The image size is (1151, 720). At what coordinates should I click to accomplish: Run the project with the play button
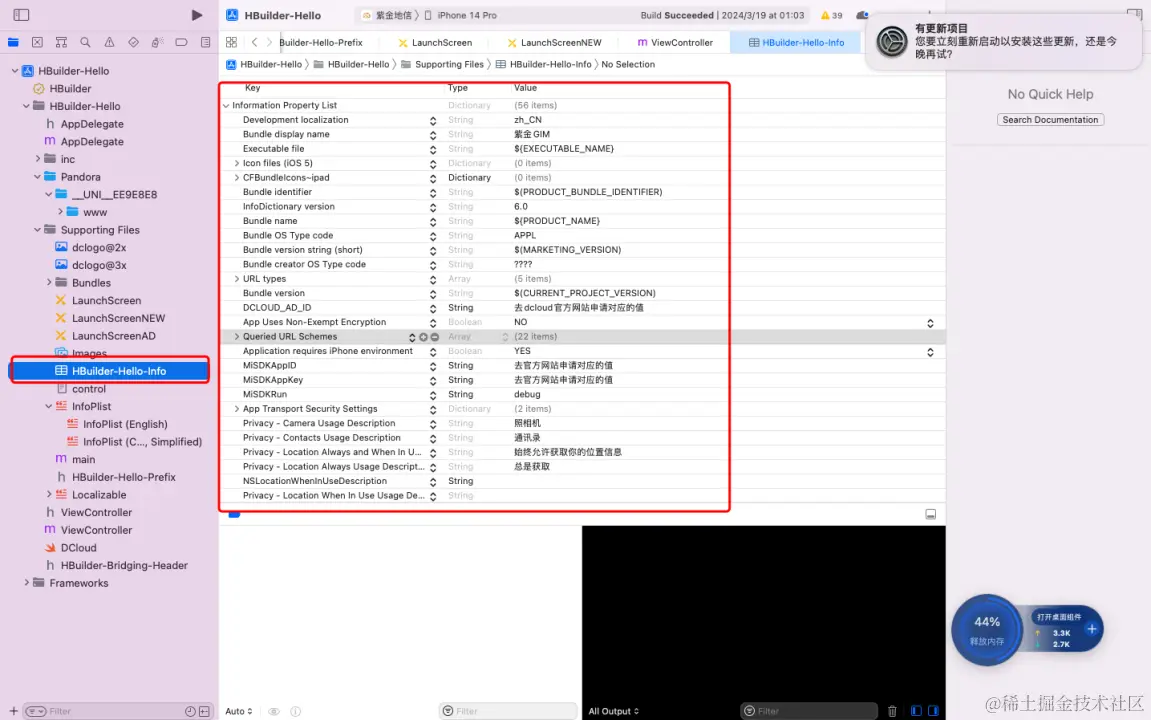coord(197,15)
